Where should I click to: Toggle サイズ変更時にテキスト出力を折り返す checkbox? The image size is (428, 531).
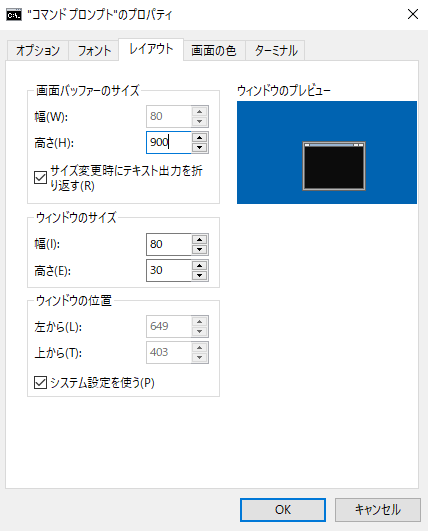[40, 177]
